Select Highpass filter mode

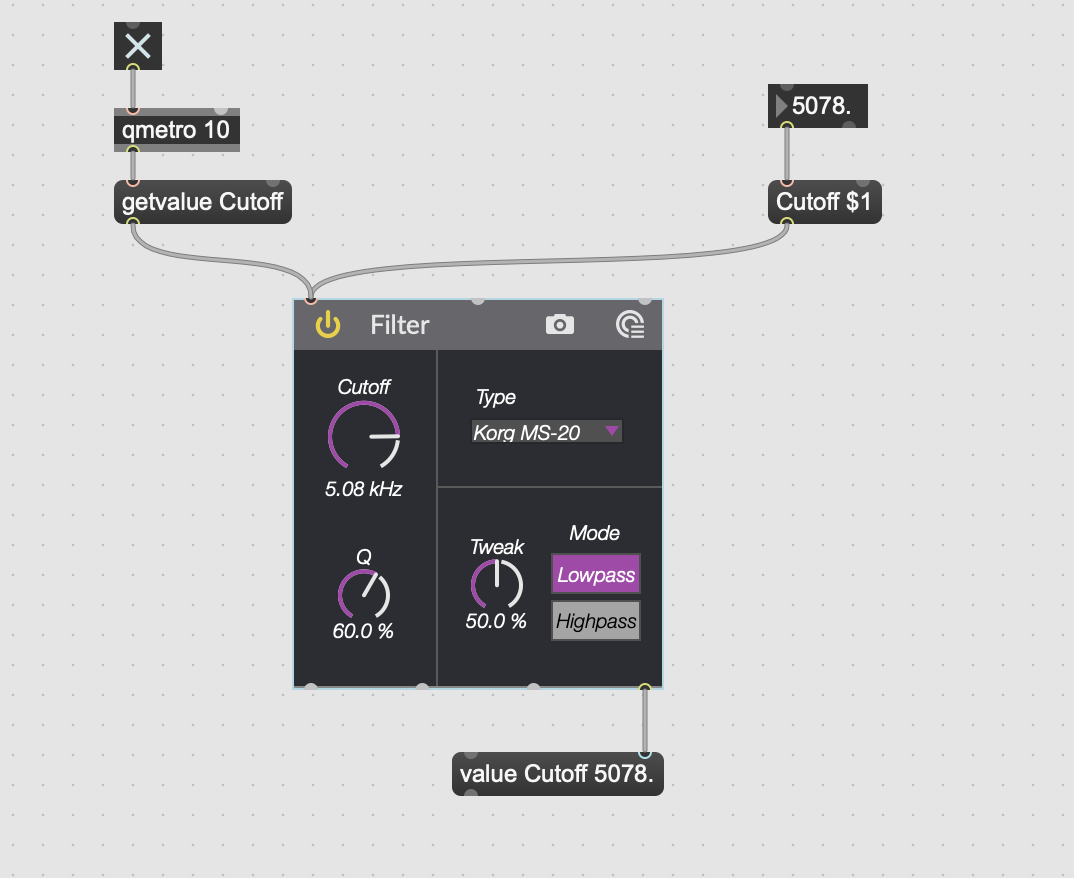tap(596, 621)
